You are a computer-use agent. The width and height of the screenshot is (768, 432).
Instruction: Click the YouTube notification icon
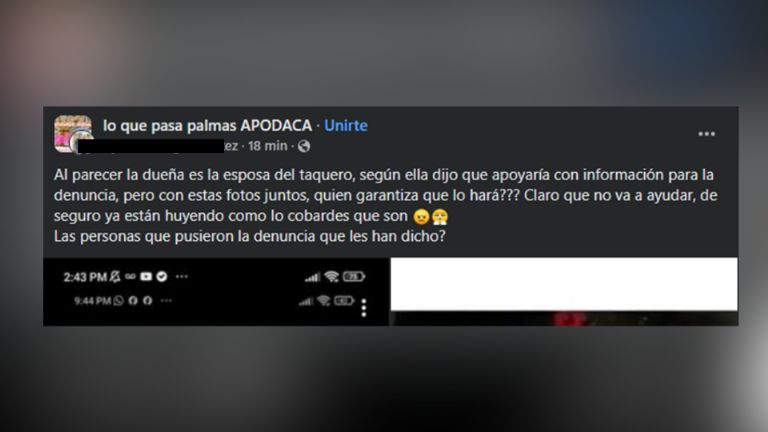pos(146,277)
